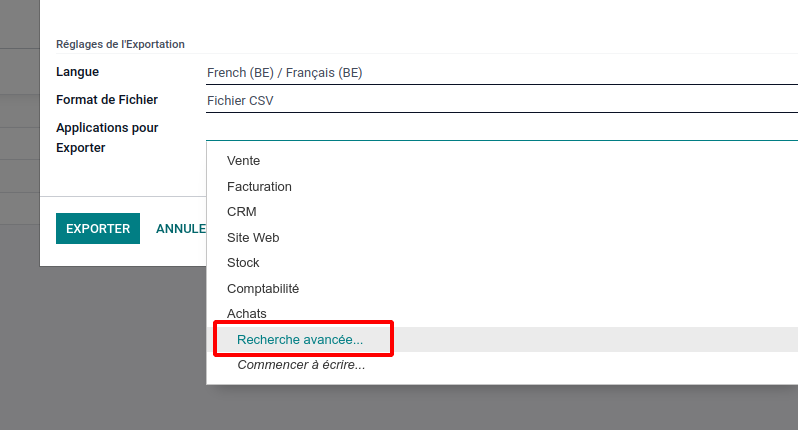
Task: Open Recherche avancée... search option
Action: [x=300, y=339]
